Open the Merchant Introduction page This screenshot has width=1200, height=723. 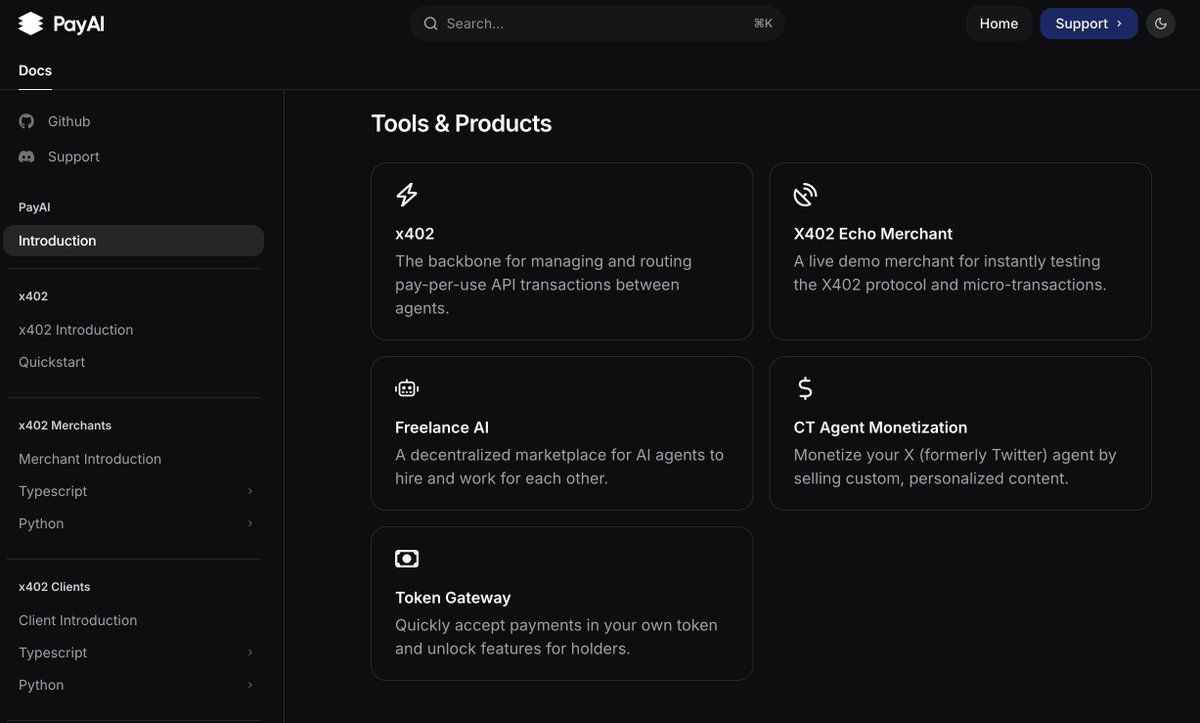coord(90,458)
